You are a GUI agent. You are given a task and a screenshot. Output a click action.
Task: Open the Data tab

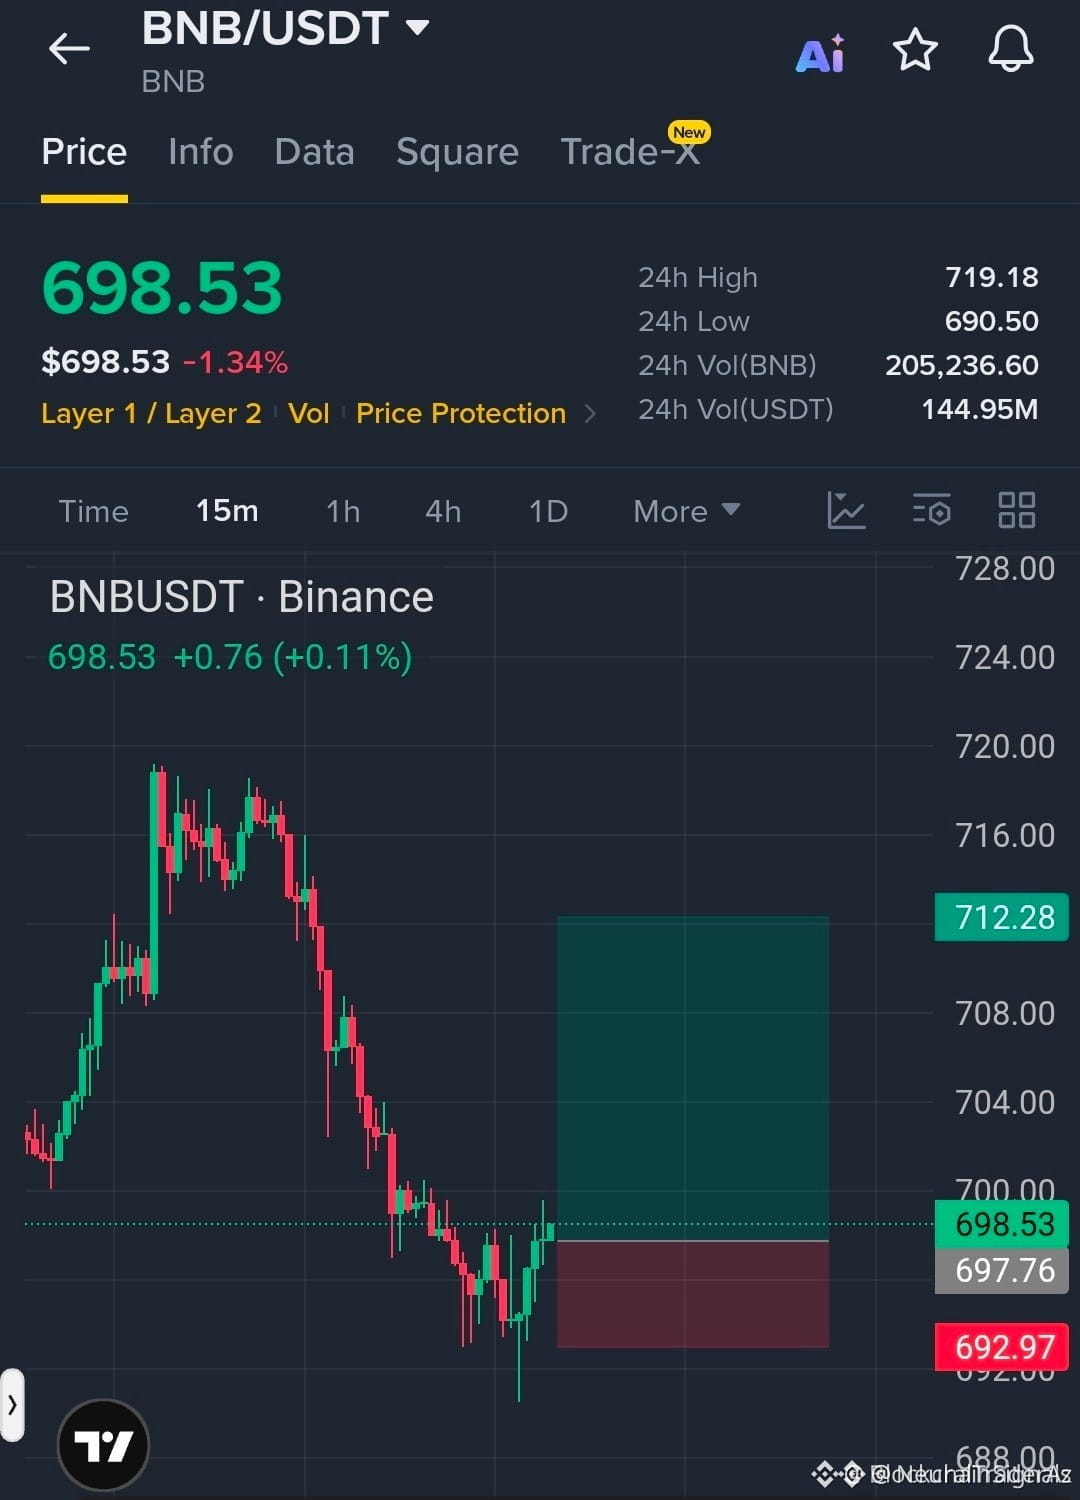(314, 152)
